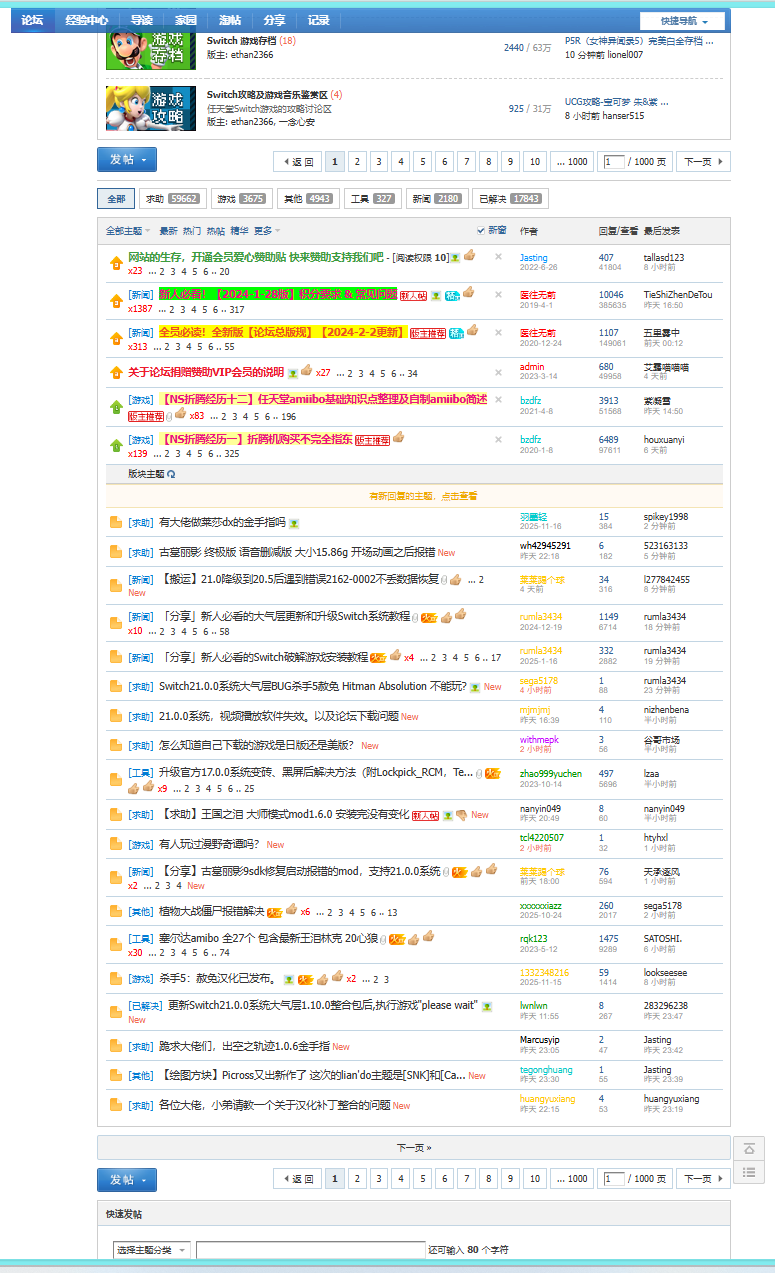Screen dimensions: 775x1273
Task: Click the list view icon below scroll-to-top
Action: tap(749, 1172)
